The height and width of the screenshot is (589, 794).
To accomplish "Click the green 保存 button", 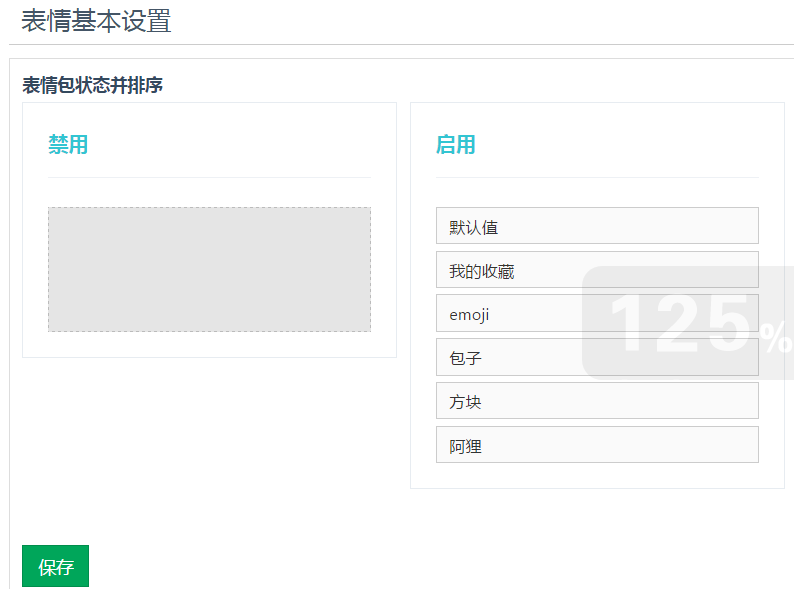I will click(55, 566).
